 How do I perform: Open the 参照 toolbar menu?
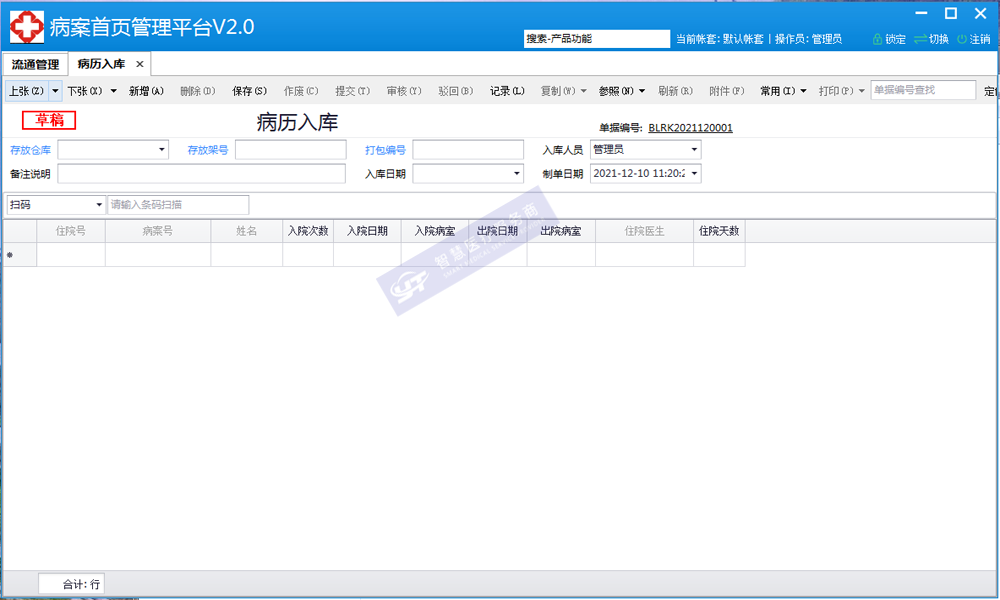coord(622,91)
